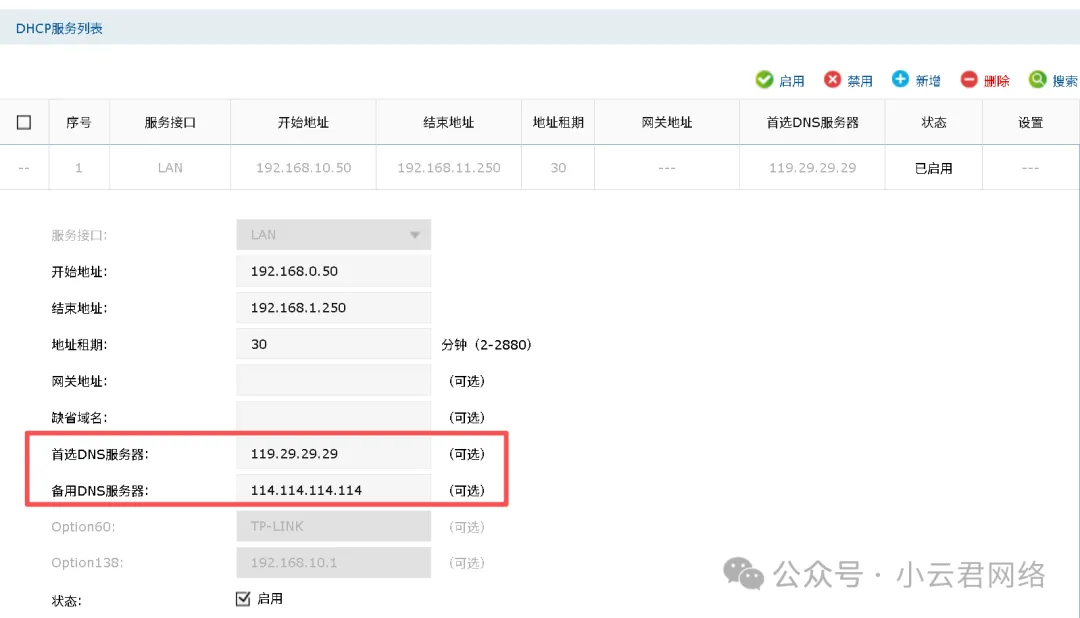Click the Option138 field
Viewport: 1080px width, 618px height.
pyautogui.click(x=333, y=563)
